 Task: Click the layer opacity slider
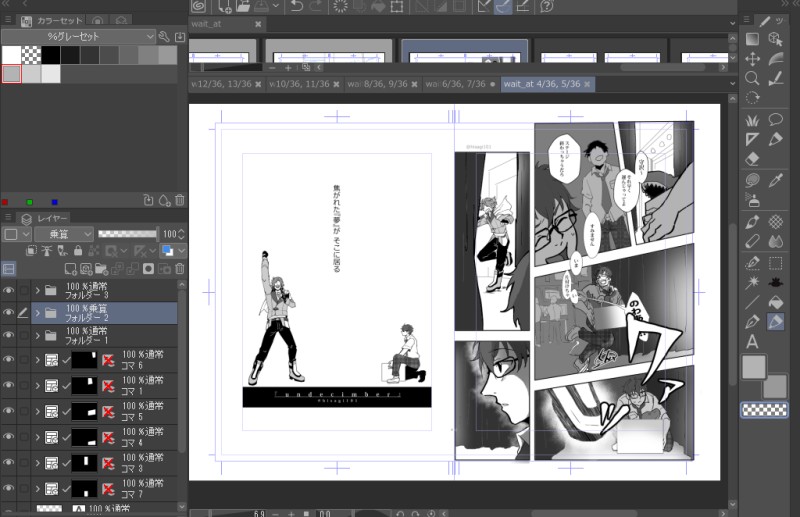(x=126, y=234)
